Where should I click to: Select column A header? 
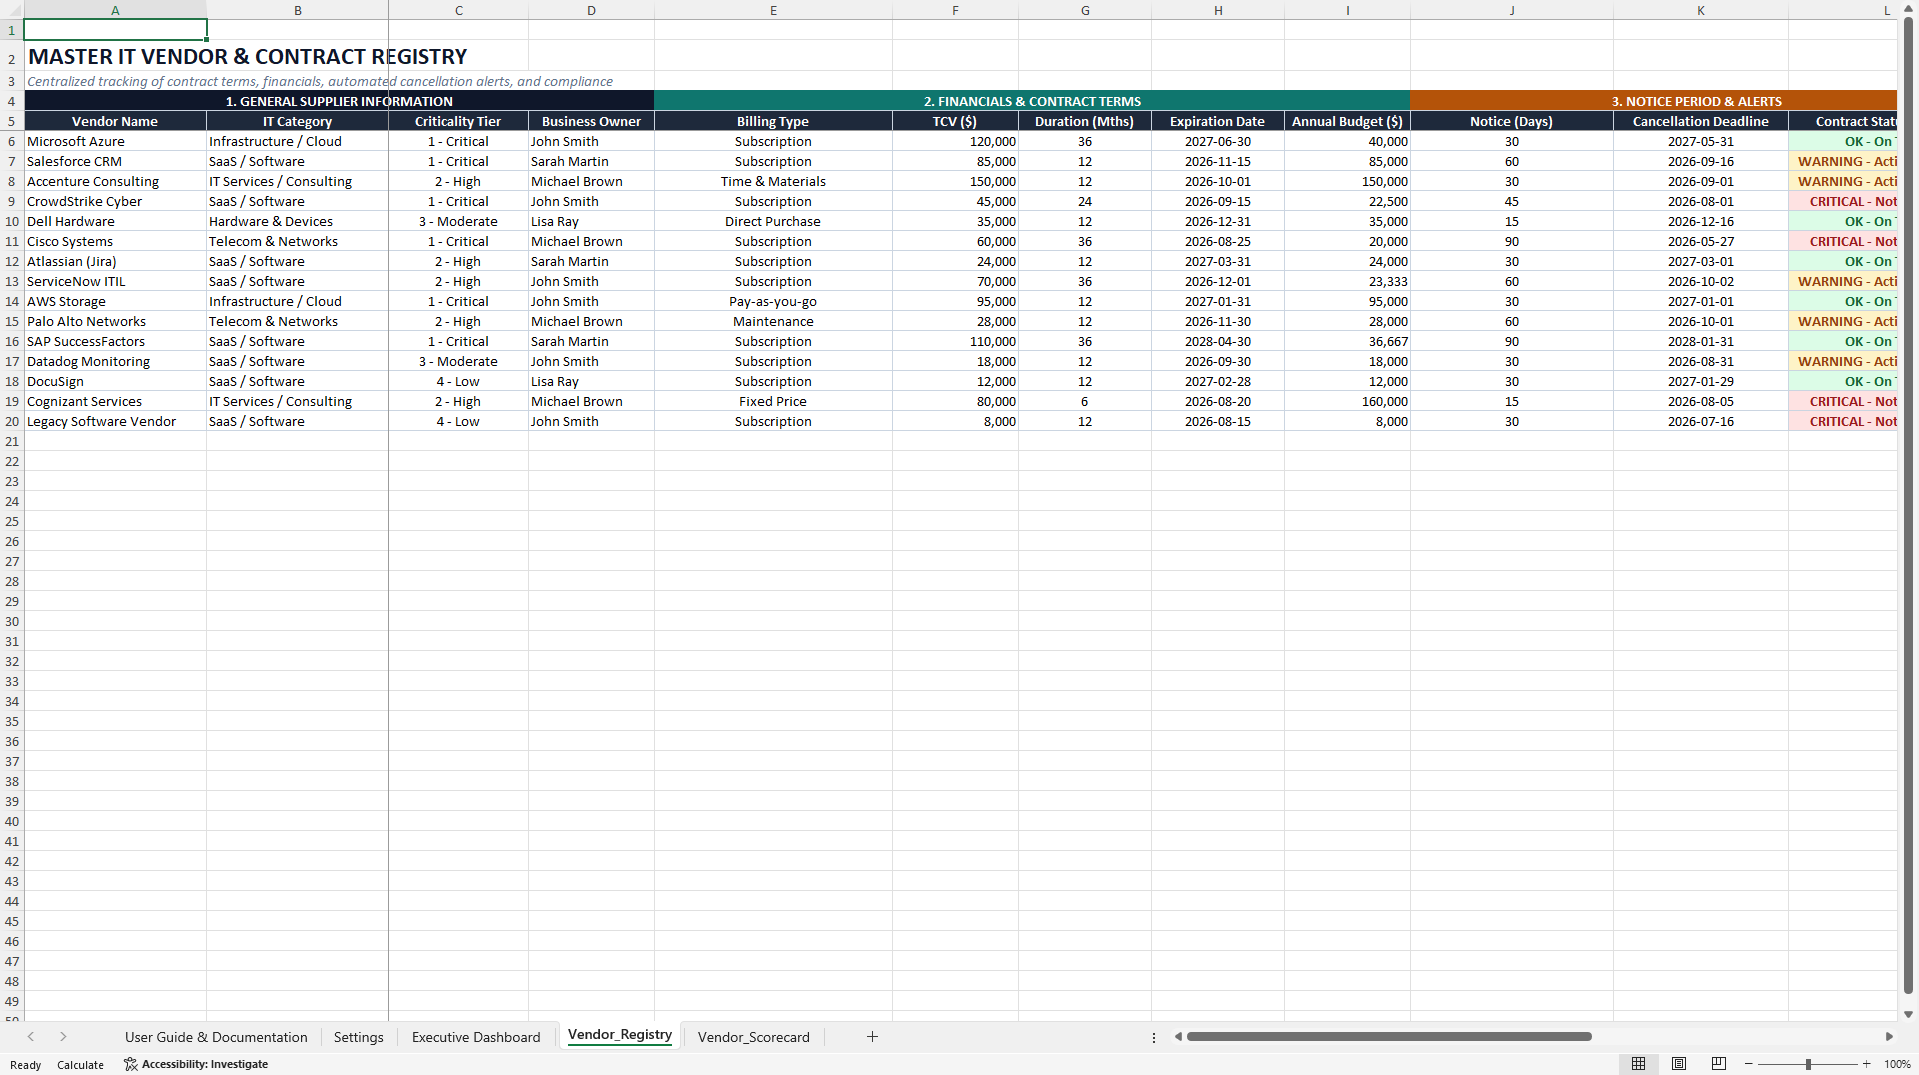coord(115,10)
